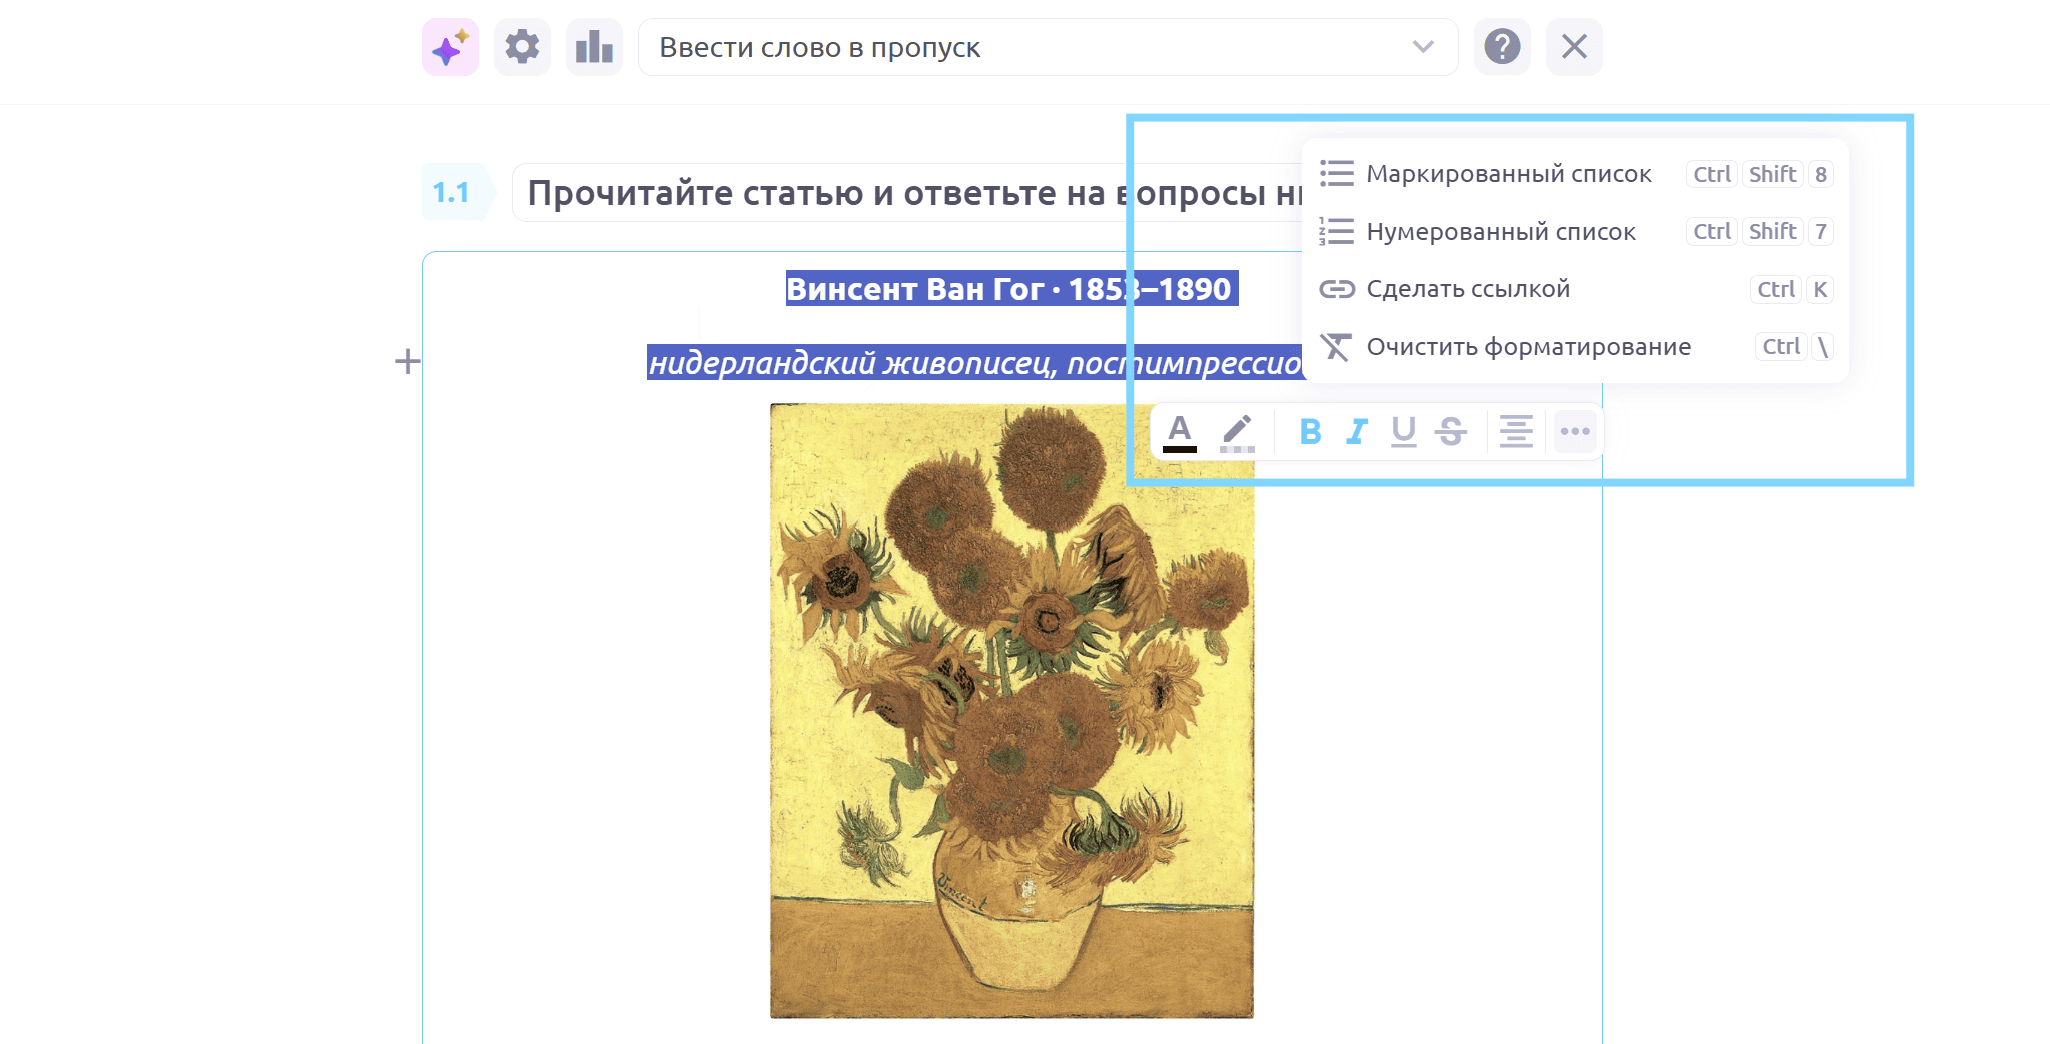The height and width of the screenshot is (1044, 2050).
Task: Open the text color tool
Action: click(x=1180, y=432)
